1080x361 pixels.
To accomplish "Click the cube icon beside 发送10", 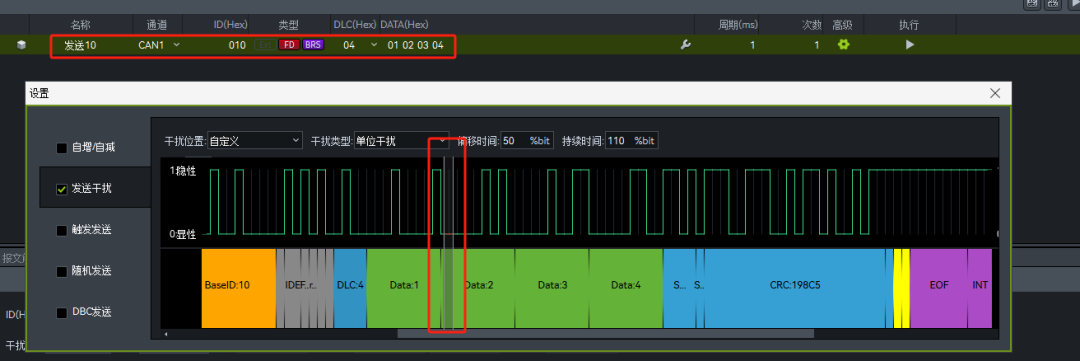I will (x=21, y=45).
